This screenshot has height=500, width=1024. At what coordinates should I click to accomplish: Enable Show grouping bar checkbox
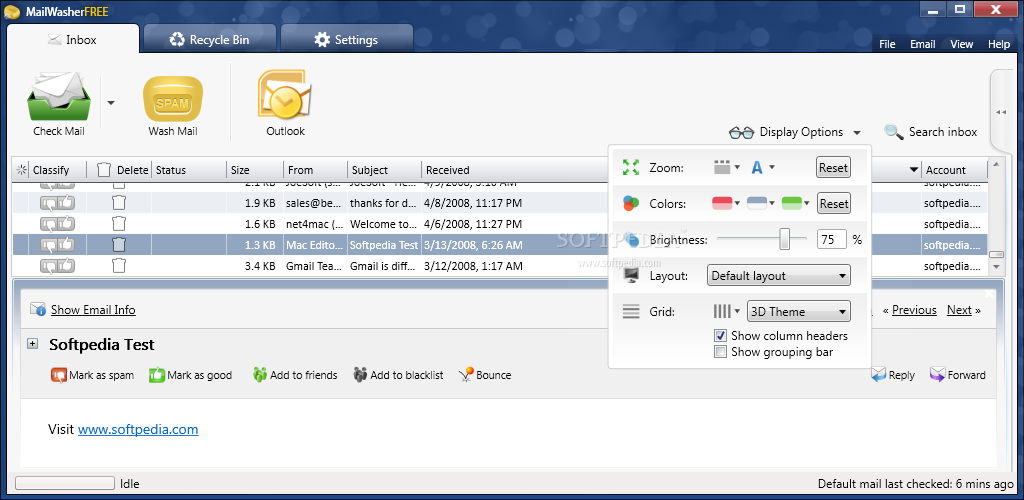coord(720,352)
